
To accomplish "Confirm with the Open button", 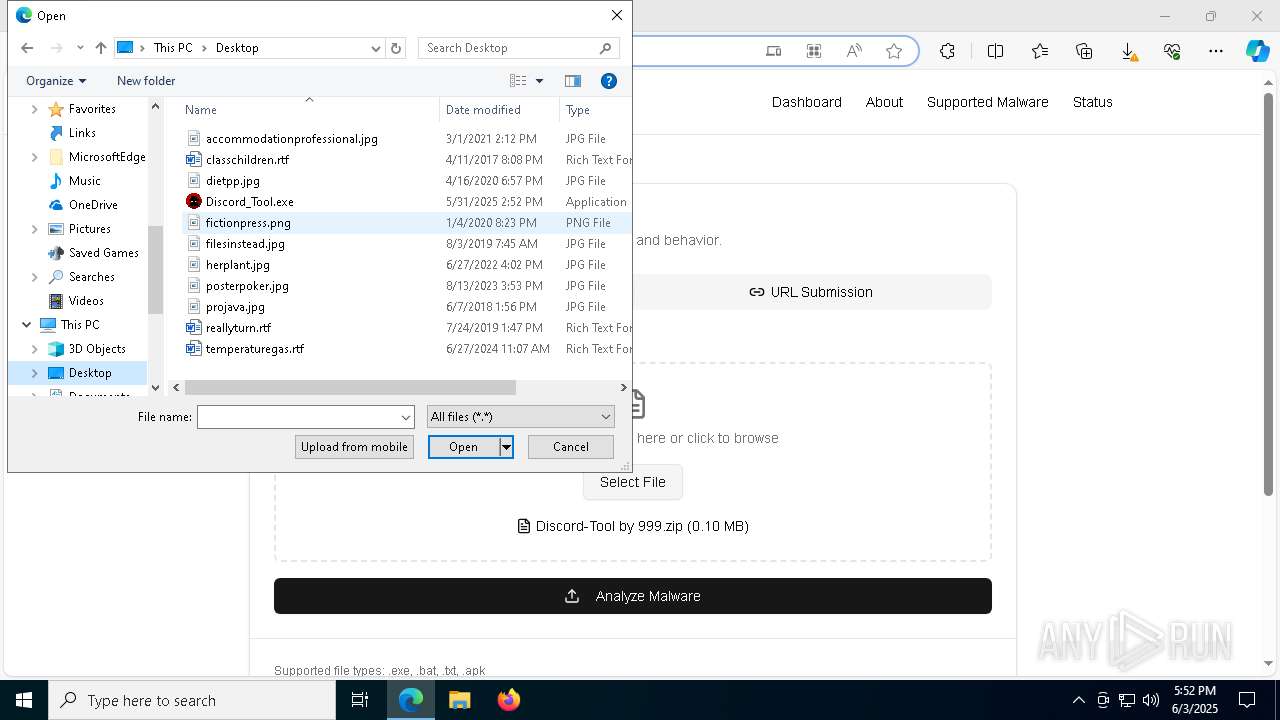I will pyautogui.click(x=464, y=447).
